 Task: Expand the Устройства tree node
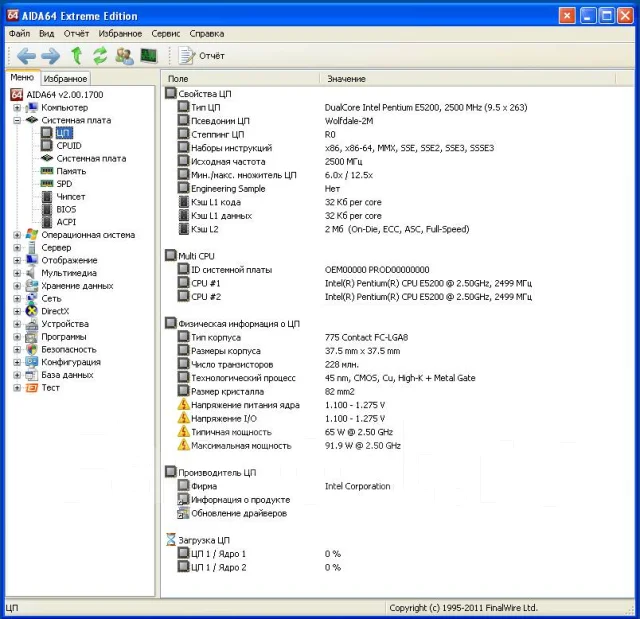click(17, 324)
